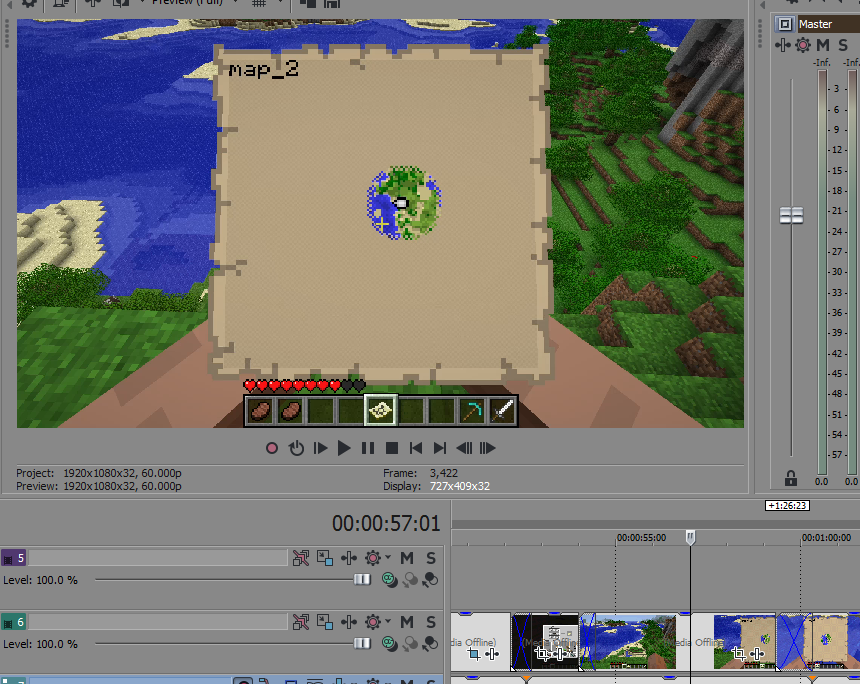The height and width of the screenshot is (684, 860).
Task: Click Play From Start in the transport bar
Action: click(320, 448)
